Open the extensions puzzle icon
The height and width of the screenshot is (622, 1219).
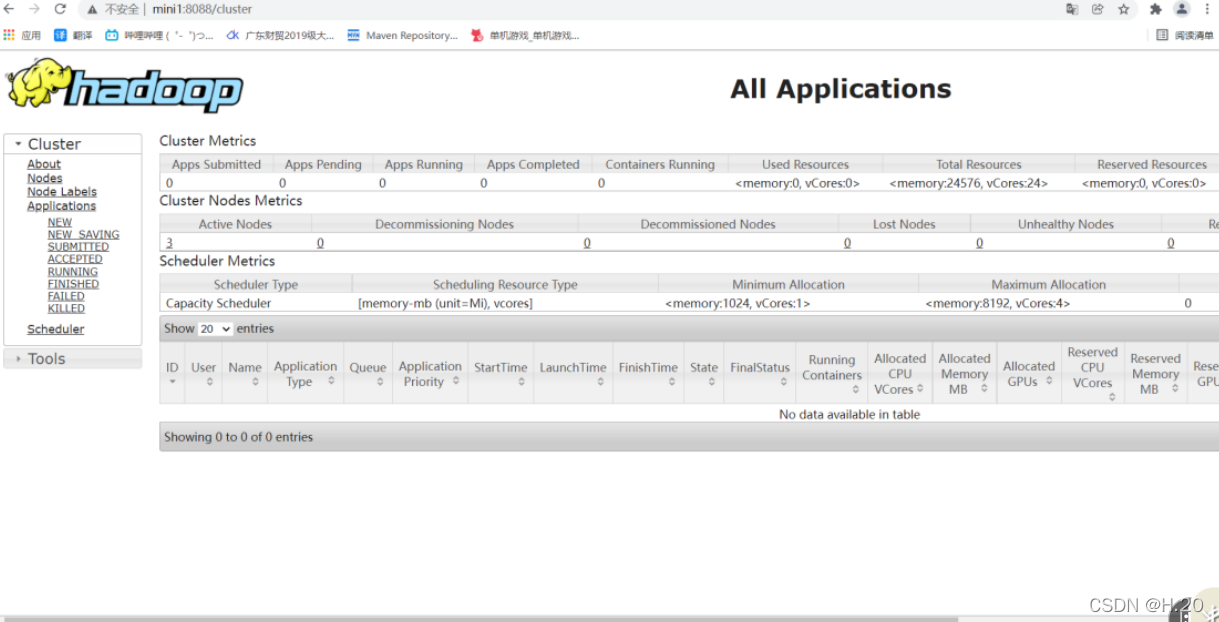1156,9
